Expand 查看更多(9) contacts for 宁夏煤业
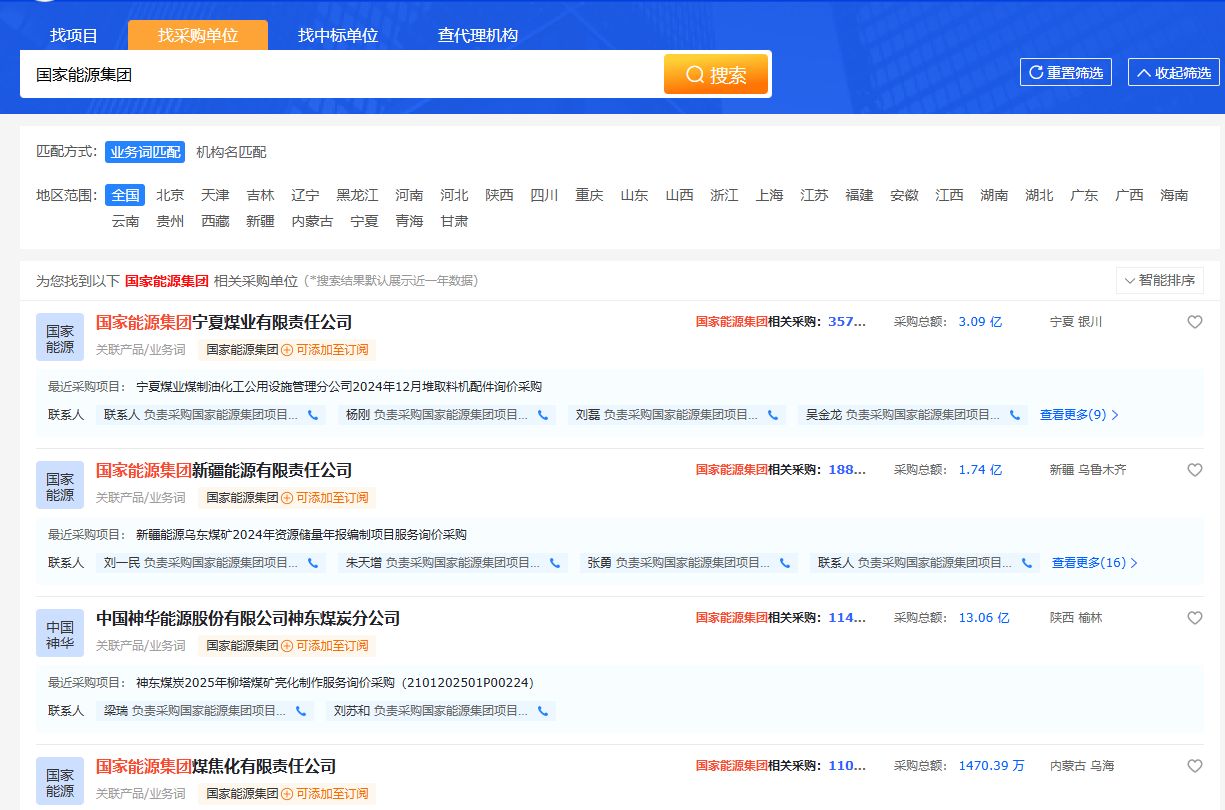 click(1079, 415)
